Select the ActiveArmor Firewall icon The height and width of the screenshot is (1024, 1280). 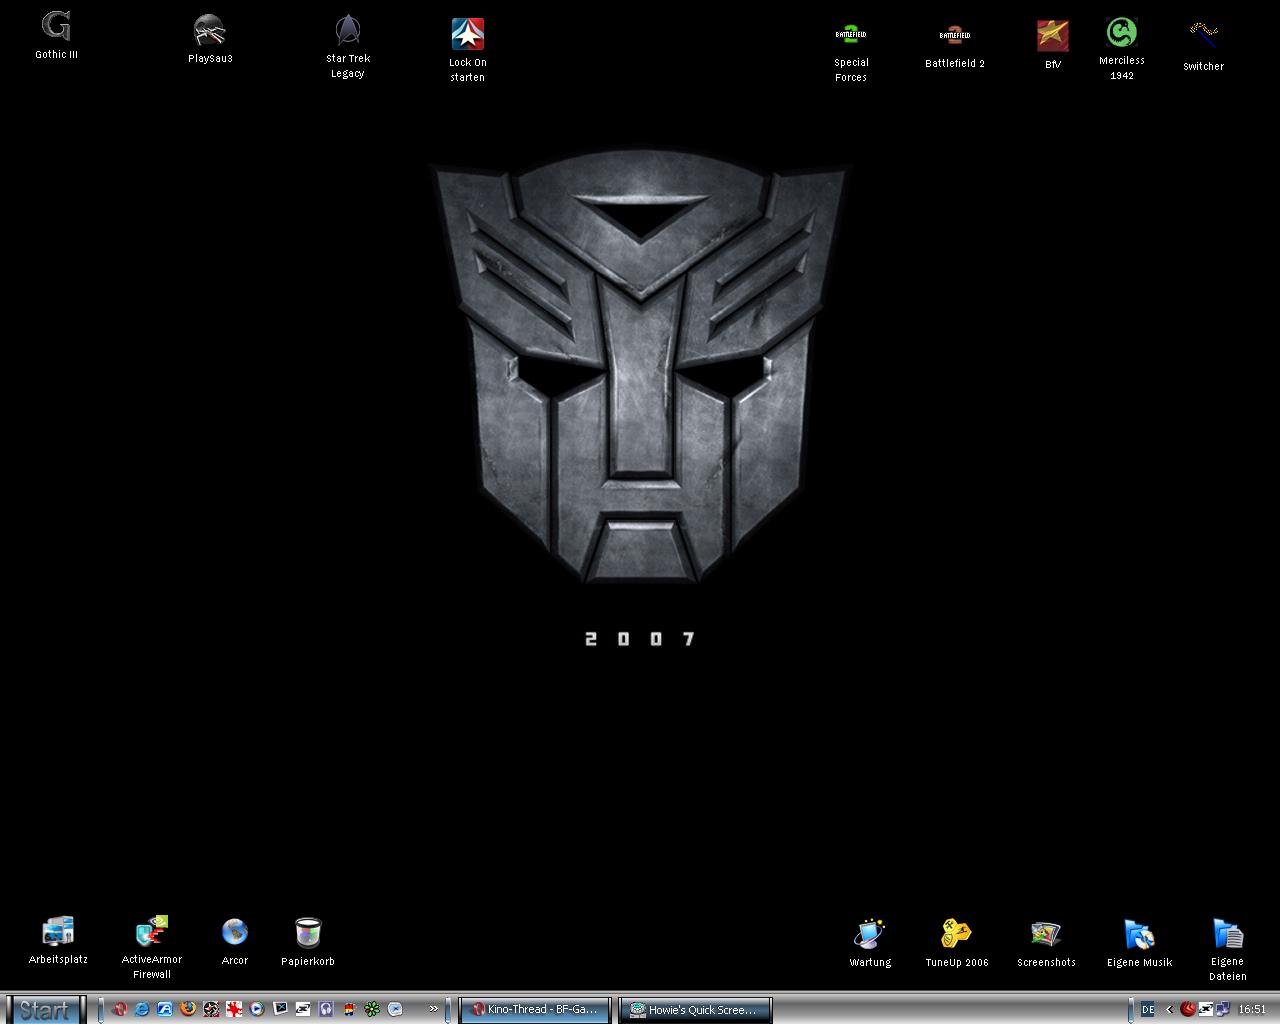pyautogui.click(x=152, y=948)
